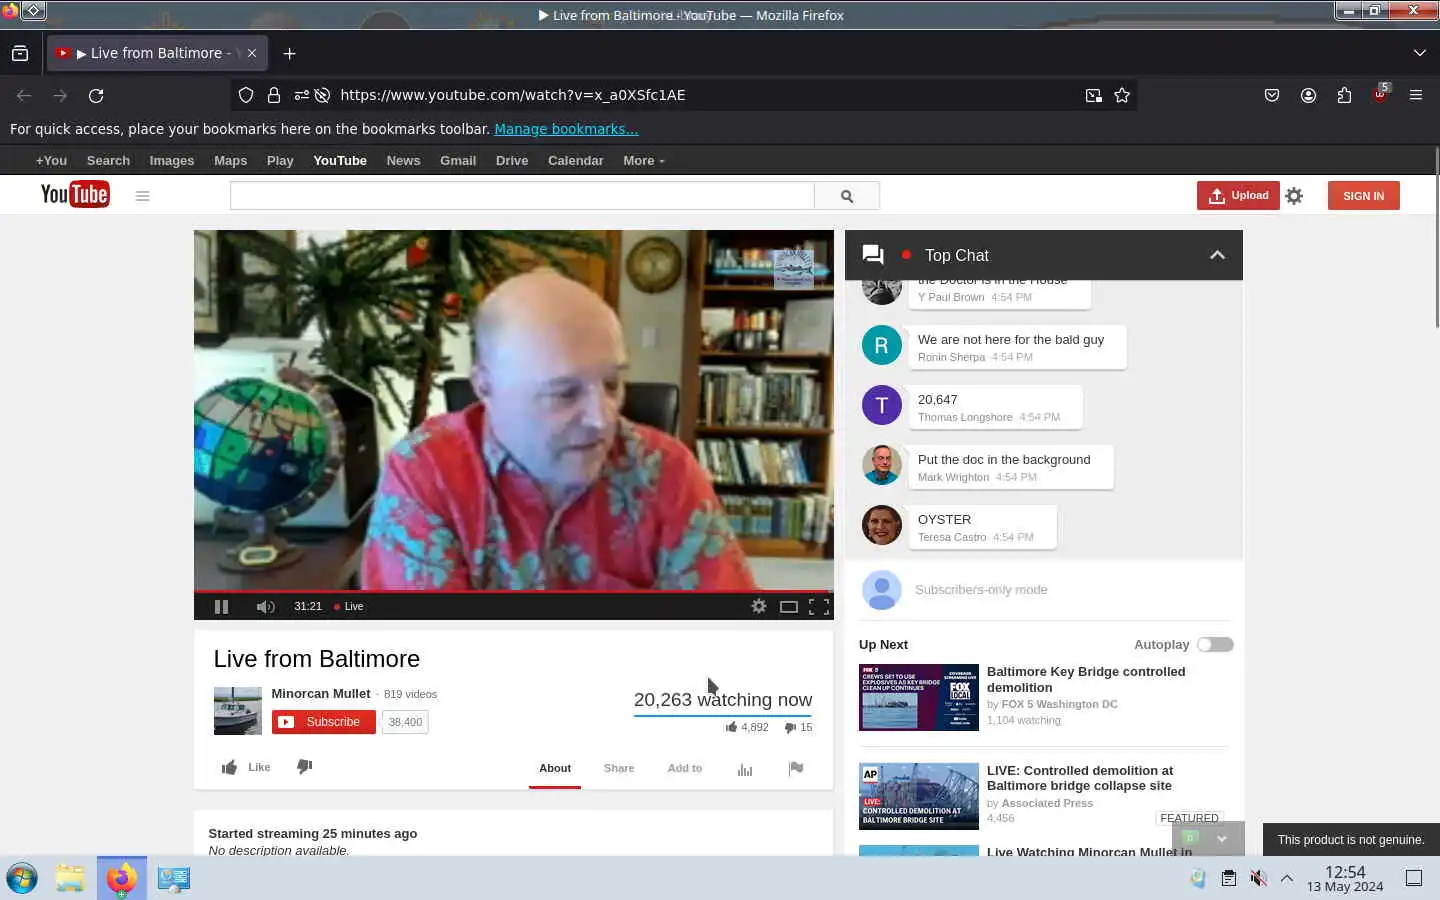Open Firefox extensions puzzle icon
1440x900 pixels.
(x=1344, y=95)
